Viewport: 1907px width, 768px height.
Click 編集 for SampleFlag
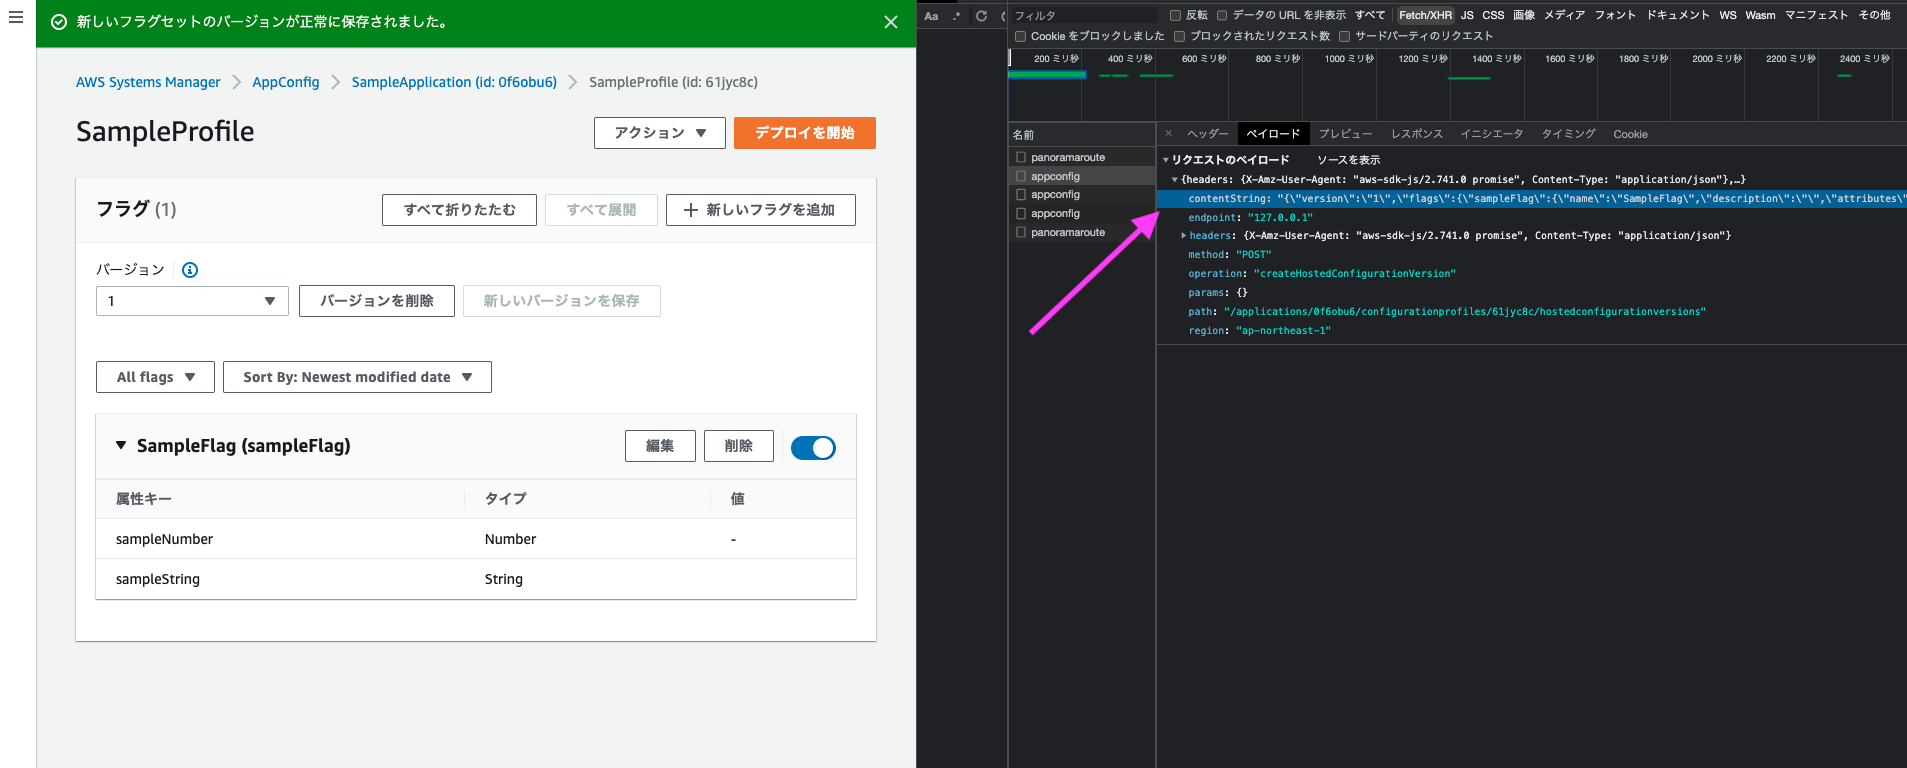(660, 446)
